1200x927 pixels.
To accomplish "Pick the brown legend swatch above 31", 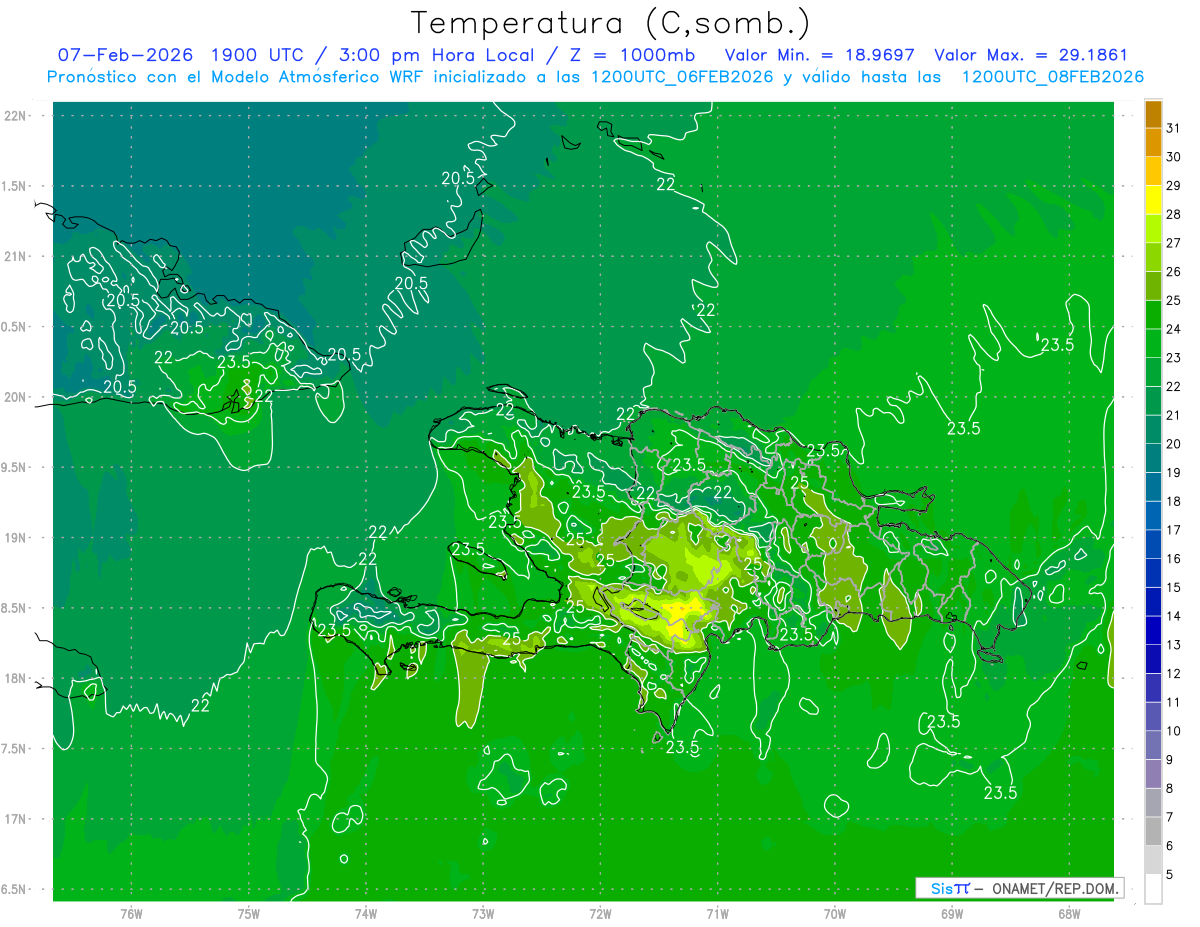I will [x=1153, y=113].
